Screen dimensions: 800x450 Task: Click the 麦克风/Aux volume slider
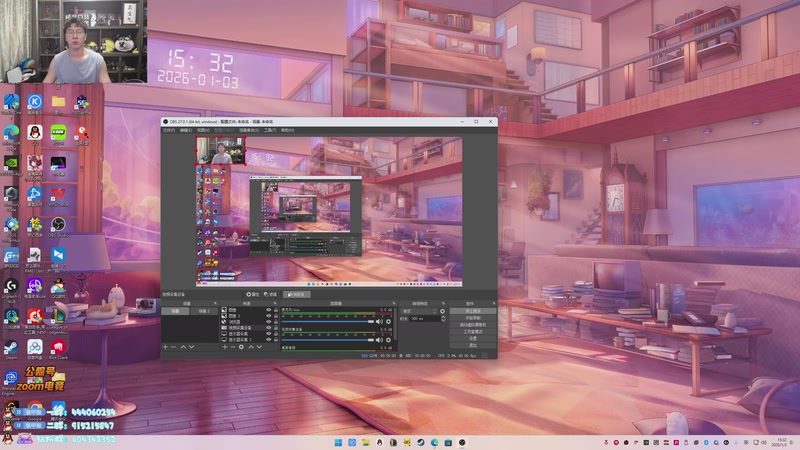328,321
